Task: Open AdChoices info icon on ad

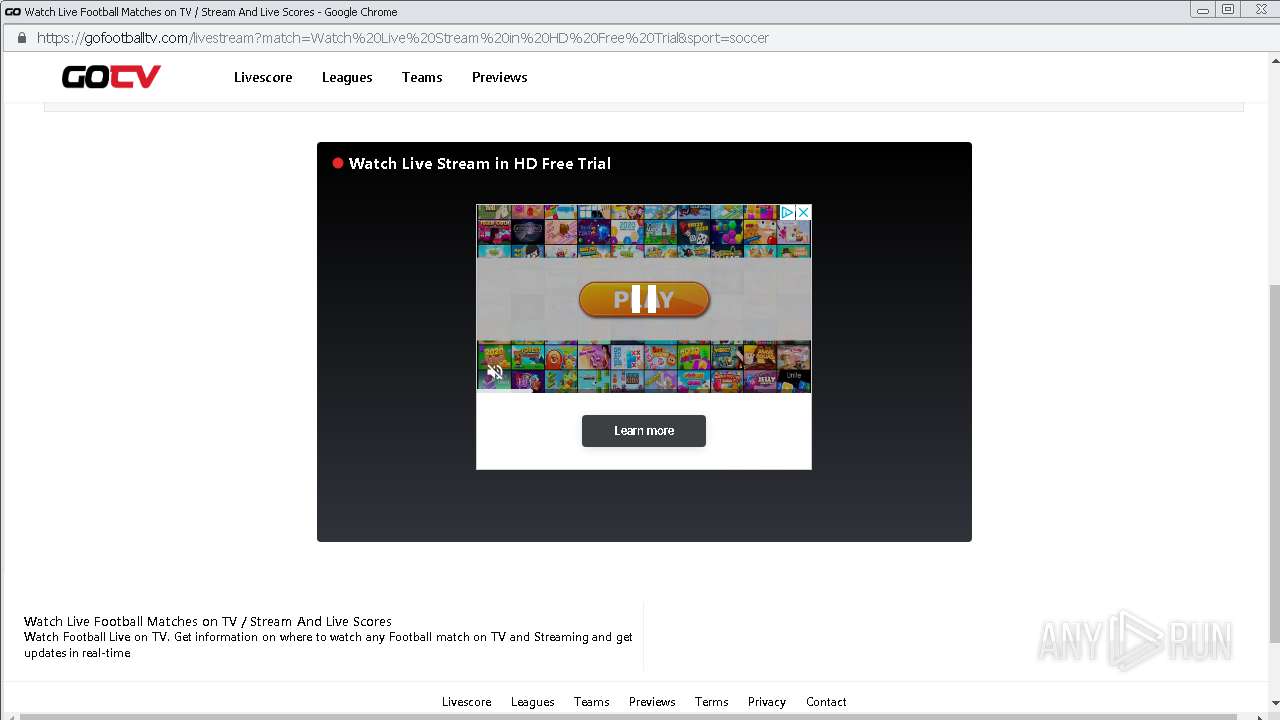Action: pos(788,213)
